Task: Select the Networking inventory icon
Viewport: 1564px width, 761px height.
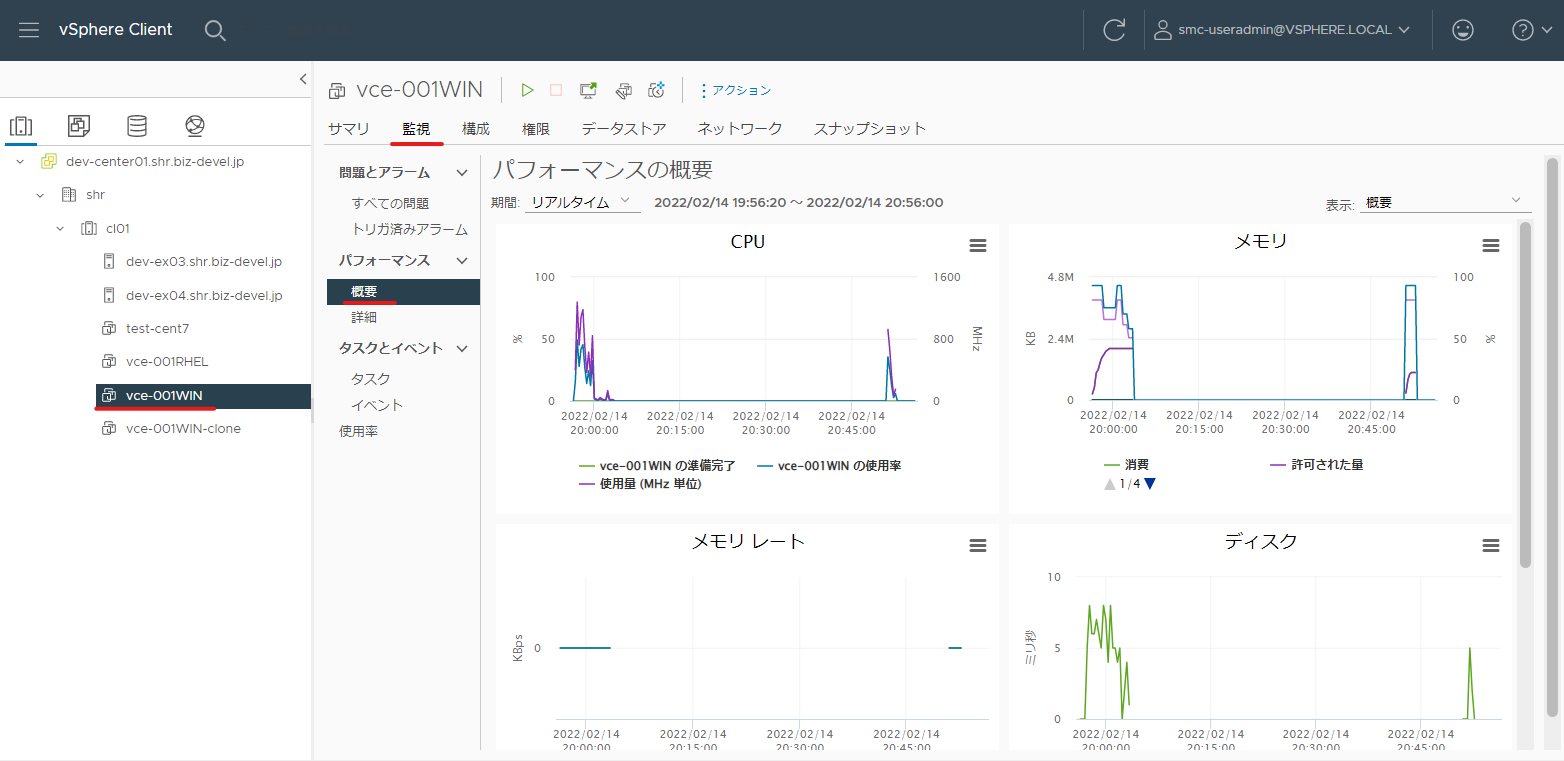Action: [x=195, y=126]
